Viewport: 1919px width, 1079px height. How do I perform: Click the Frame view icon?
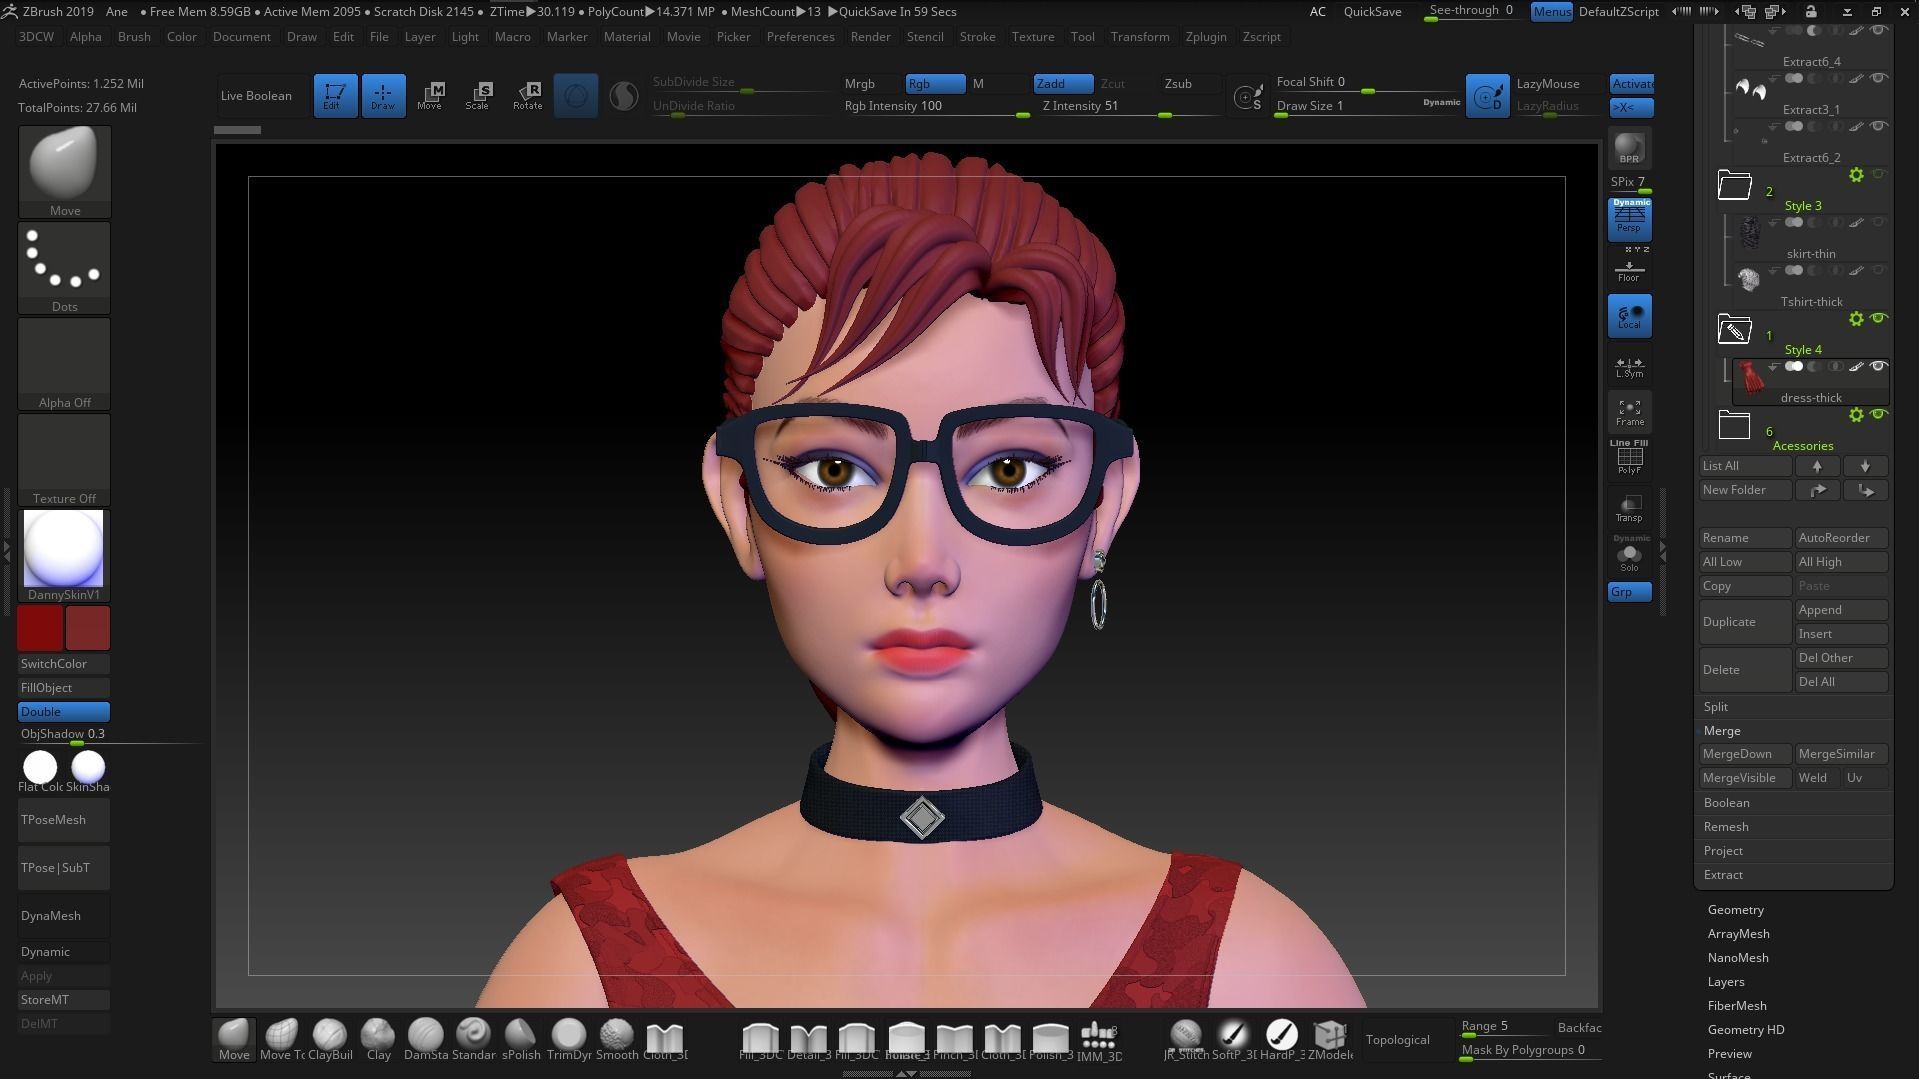1629,412
